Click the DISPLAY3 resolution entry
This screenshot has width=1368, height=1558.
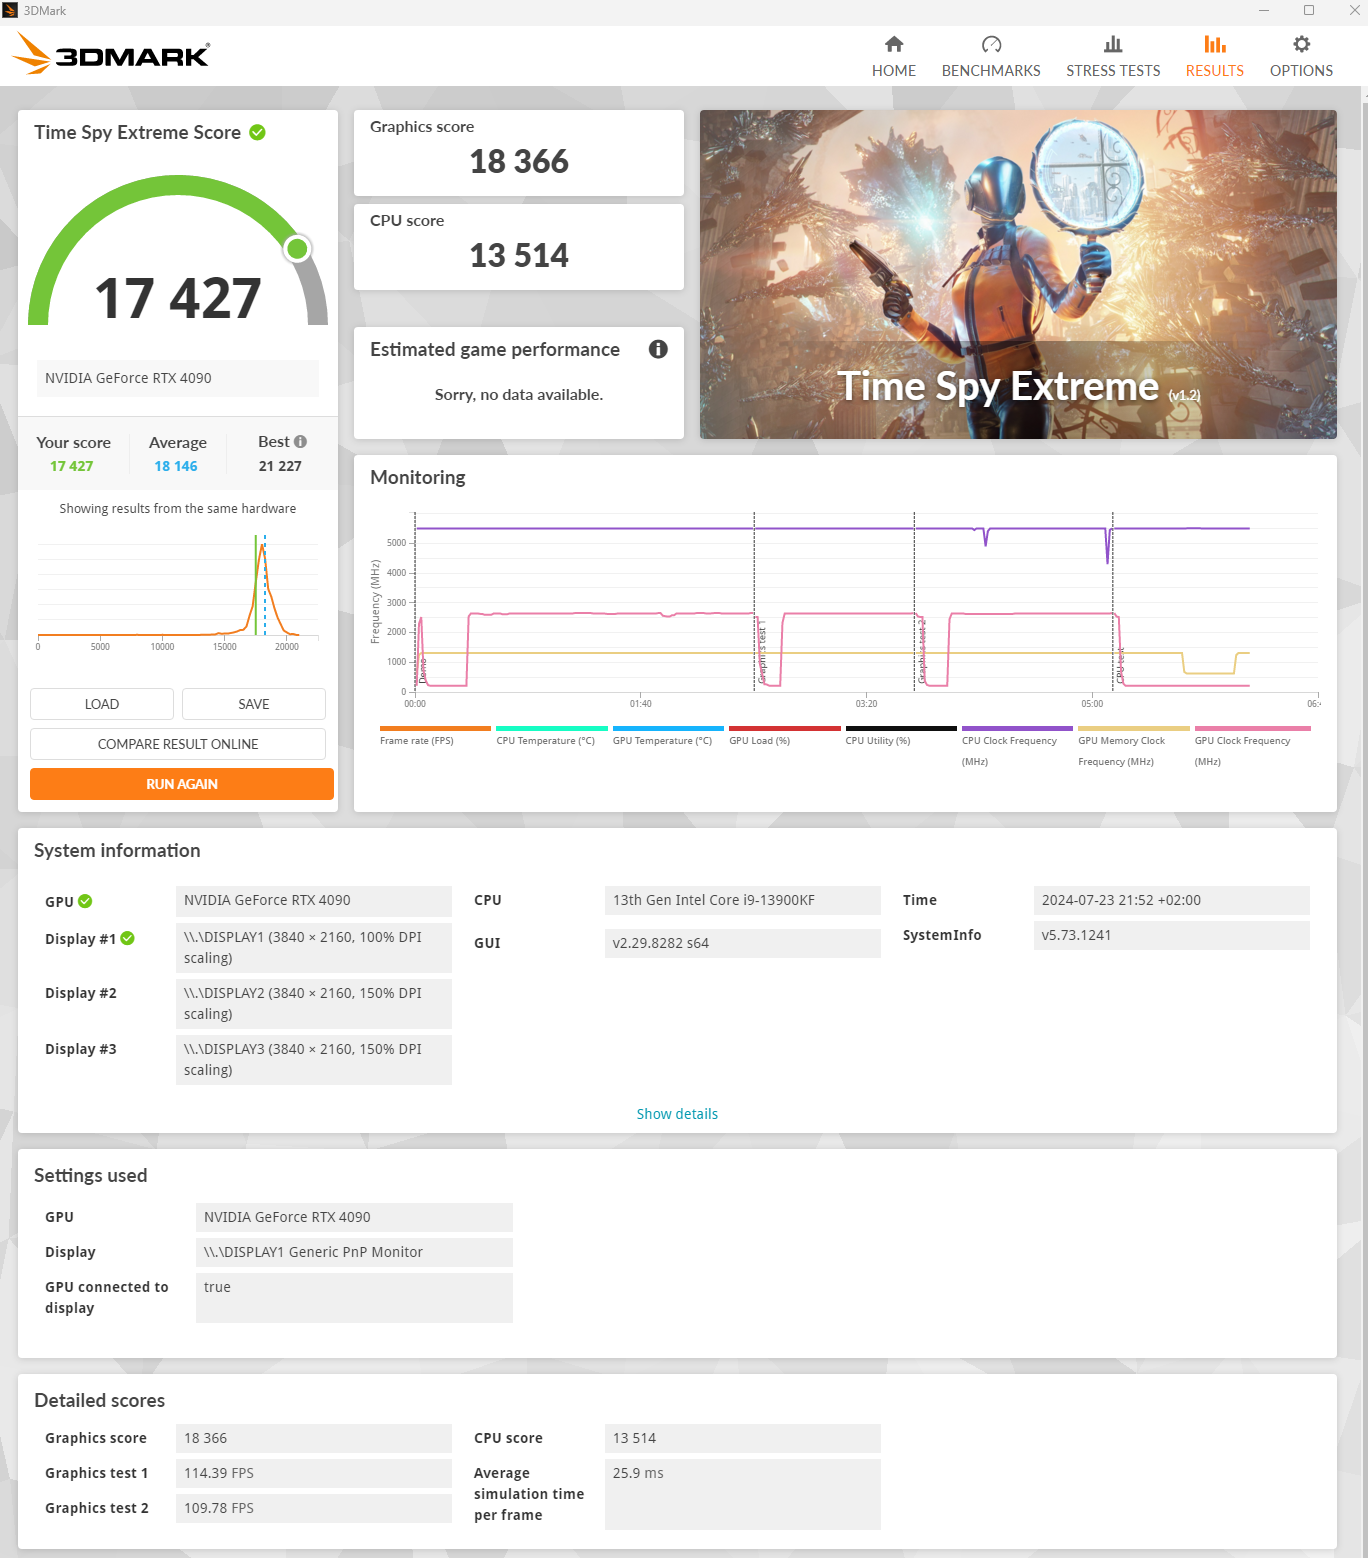click(x=314, y=1059)
